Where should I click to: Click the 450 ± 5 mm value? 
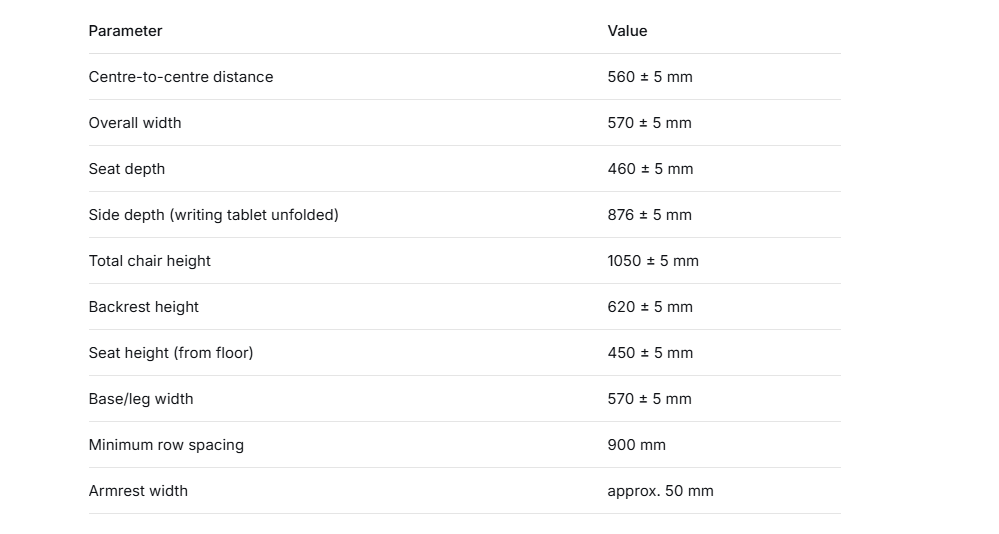tap(650, 352)
